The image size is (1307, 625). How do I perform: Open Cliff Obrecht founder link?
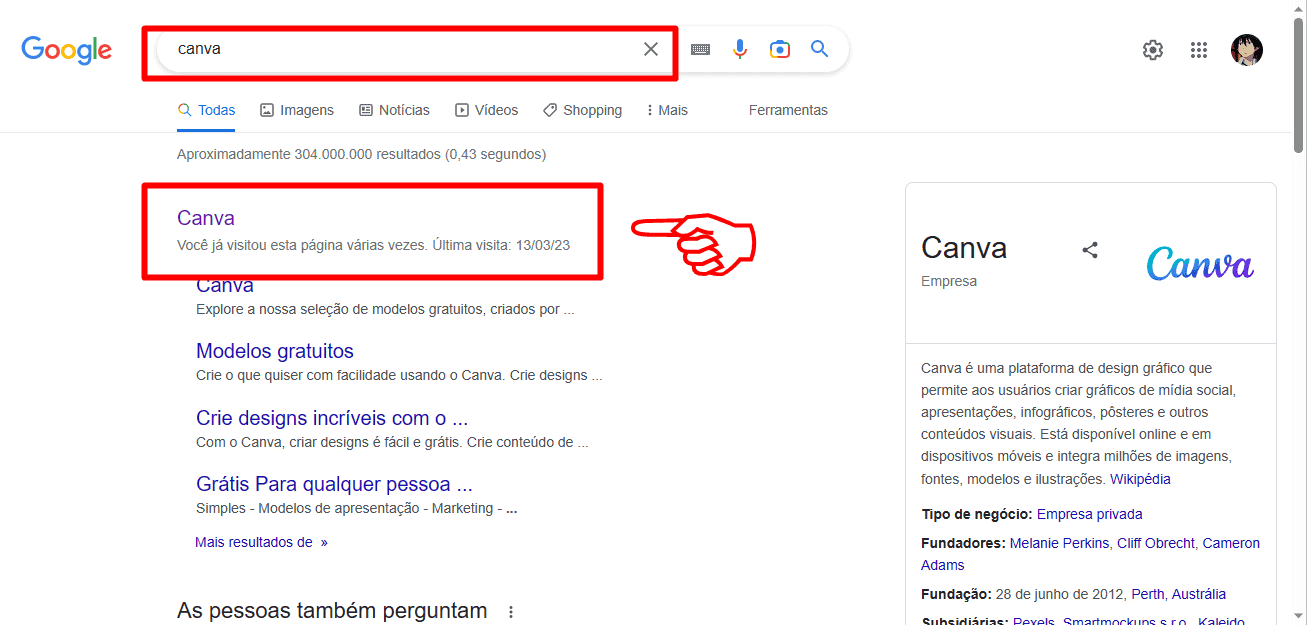[1156, 543]
